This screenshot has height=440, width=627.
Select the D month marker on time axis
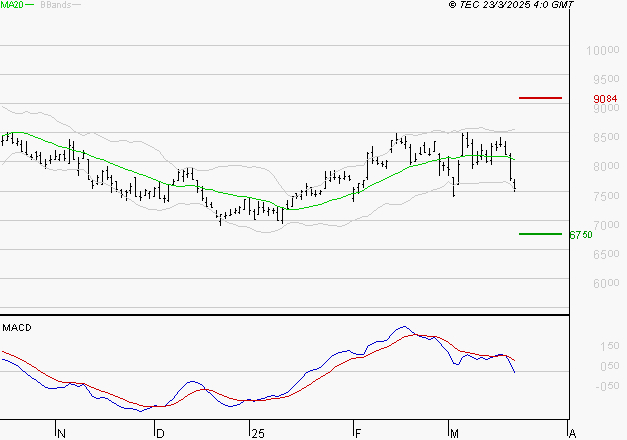pos(159,433)
